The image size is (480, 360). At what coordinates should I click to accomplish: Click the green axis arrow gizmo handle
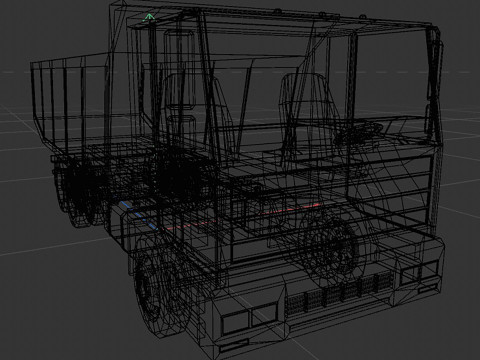[x=149, y=18]
